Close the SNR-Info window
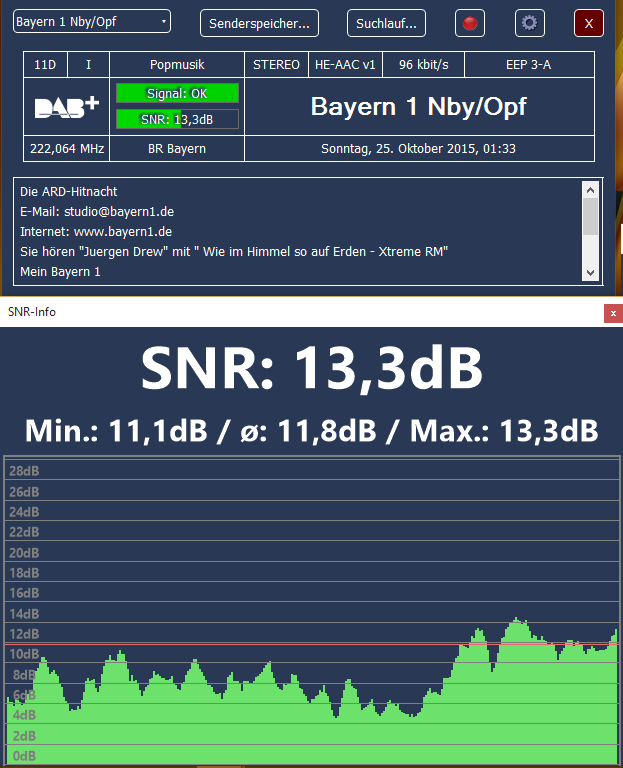 pos(612,313)
